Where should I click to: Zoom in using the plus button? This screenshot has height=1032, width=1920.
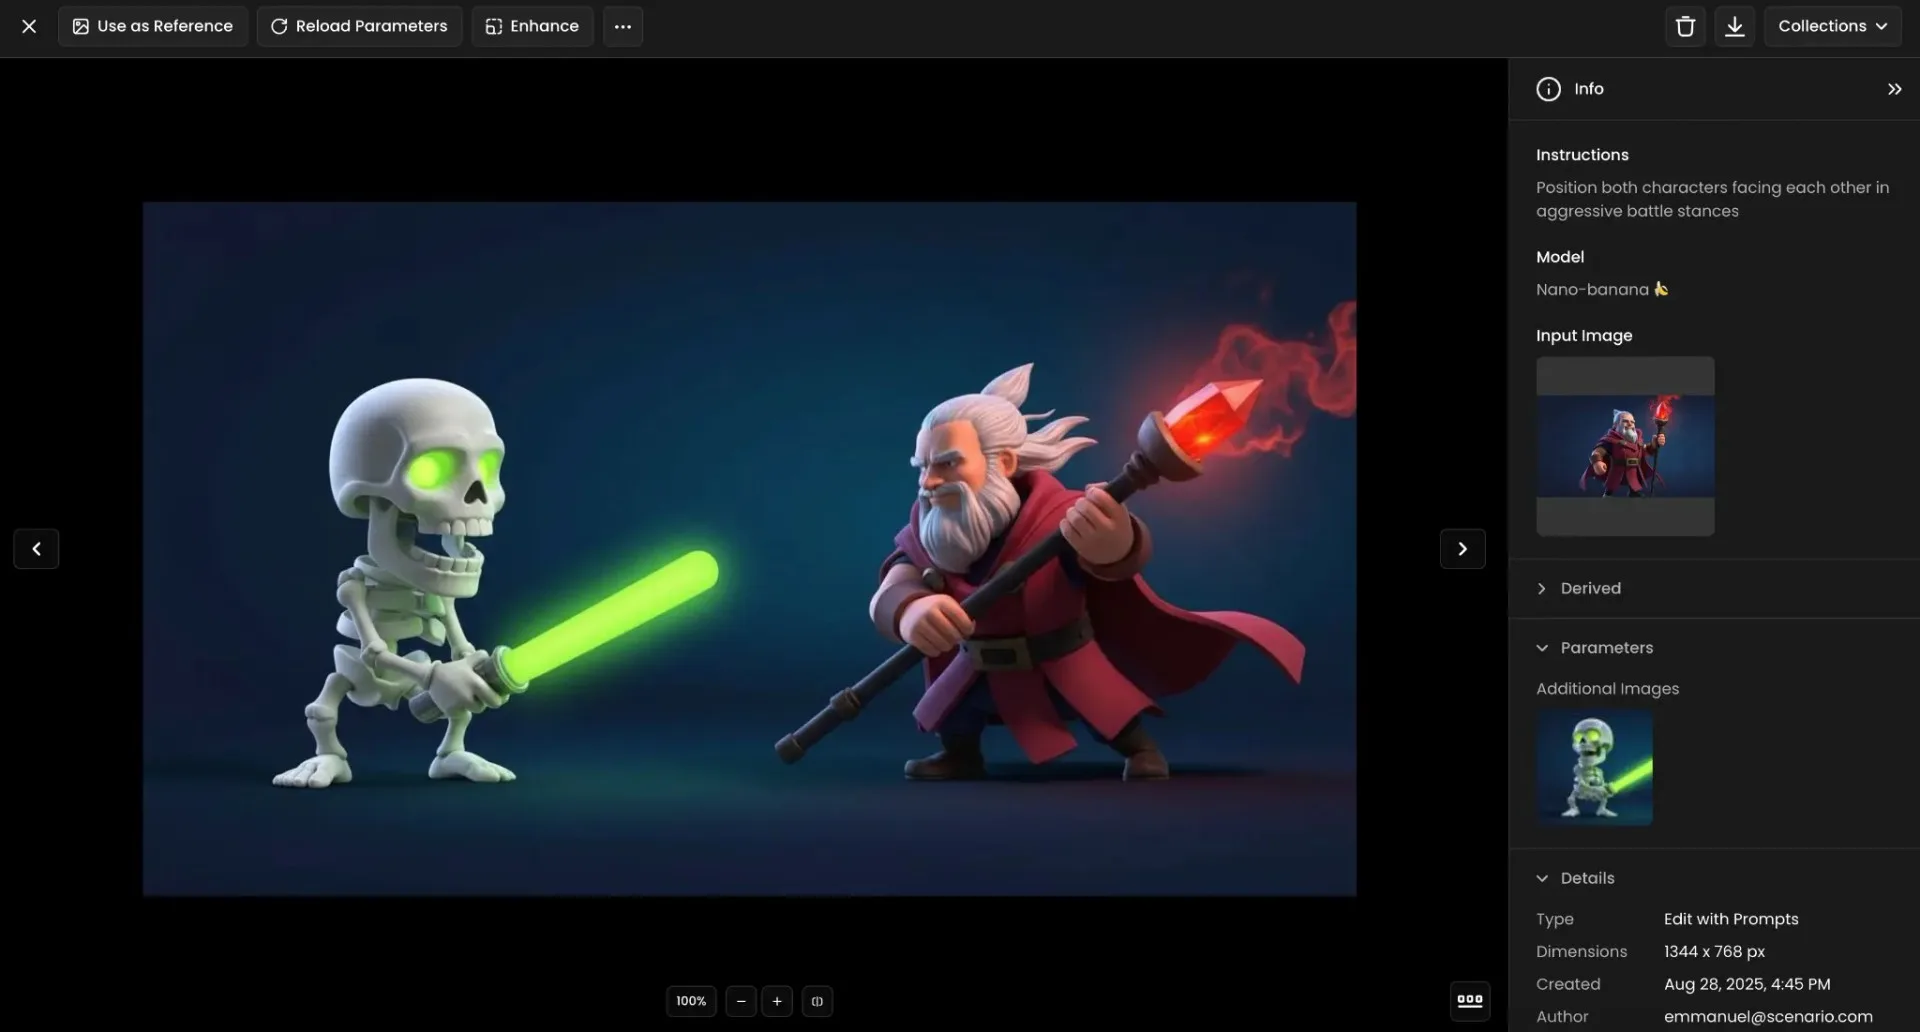tap(777, 1001)
